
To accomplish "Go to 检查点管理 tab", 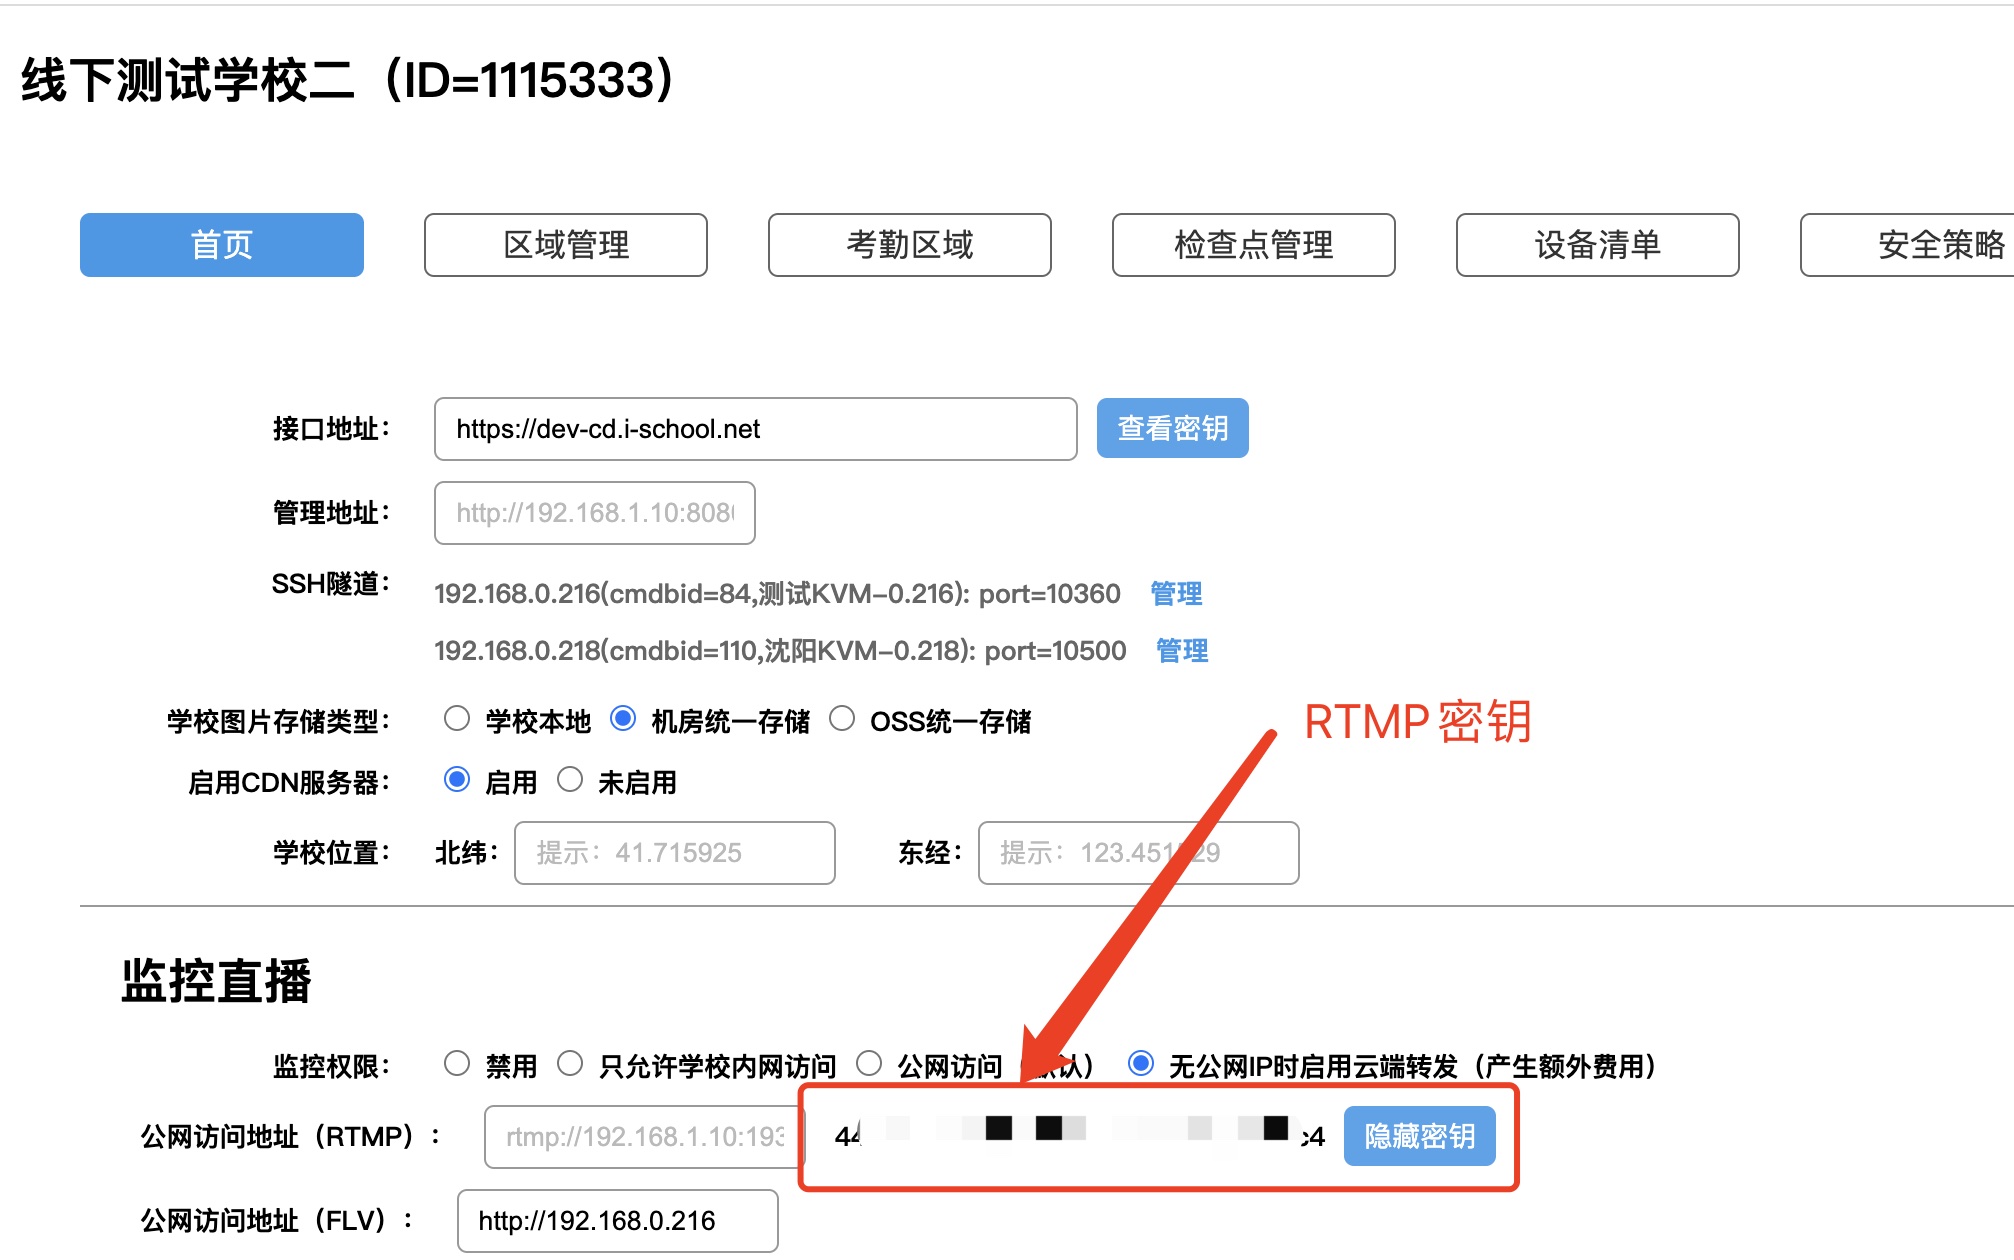I will point(1253,245).
